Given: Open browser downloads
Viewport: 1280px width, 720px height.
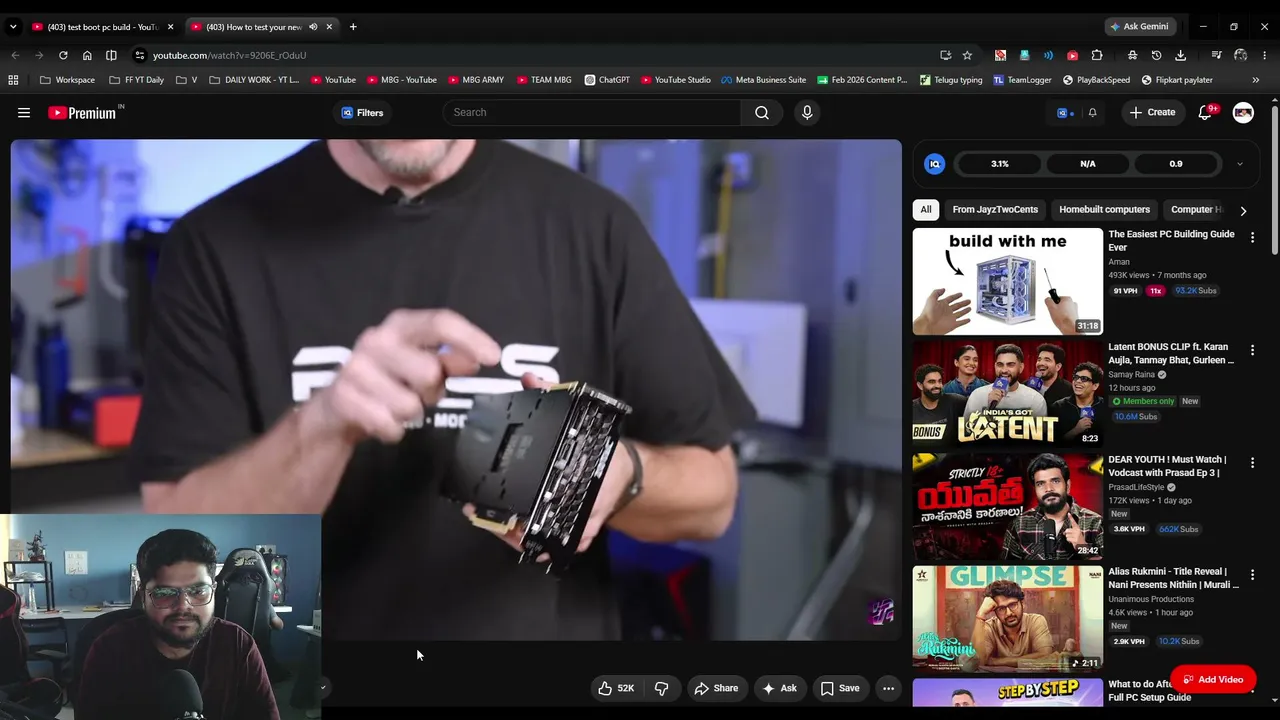Looking at the screenshot, I should pos(1181,55).
